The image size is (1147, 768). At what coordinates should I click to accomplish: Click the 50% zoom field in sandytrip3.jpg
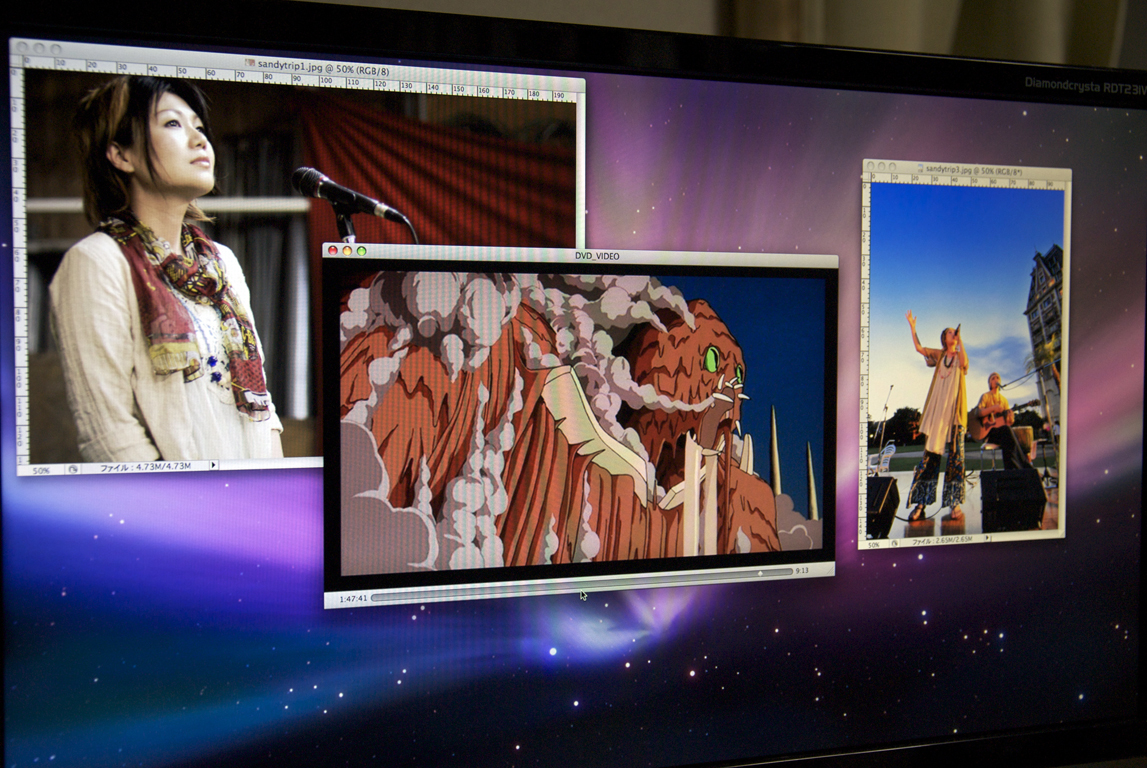874,544
